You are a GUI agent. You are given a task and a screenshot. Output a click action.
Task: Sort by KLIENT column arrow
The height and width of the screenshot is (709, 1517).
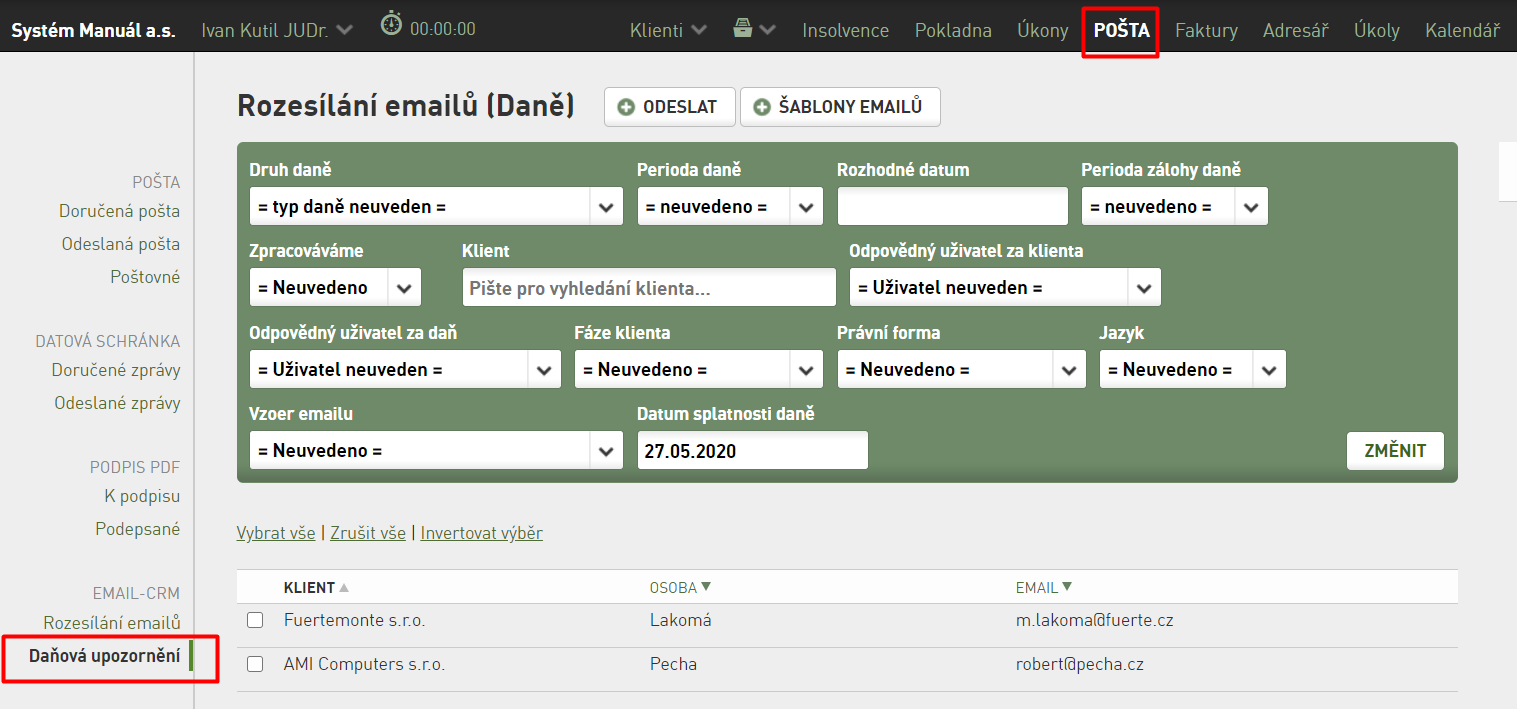pyautogui.click(x=344, y=588)
